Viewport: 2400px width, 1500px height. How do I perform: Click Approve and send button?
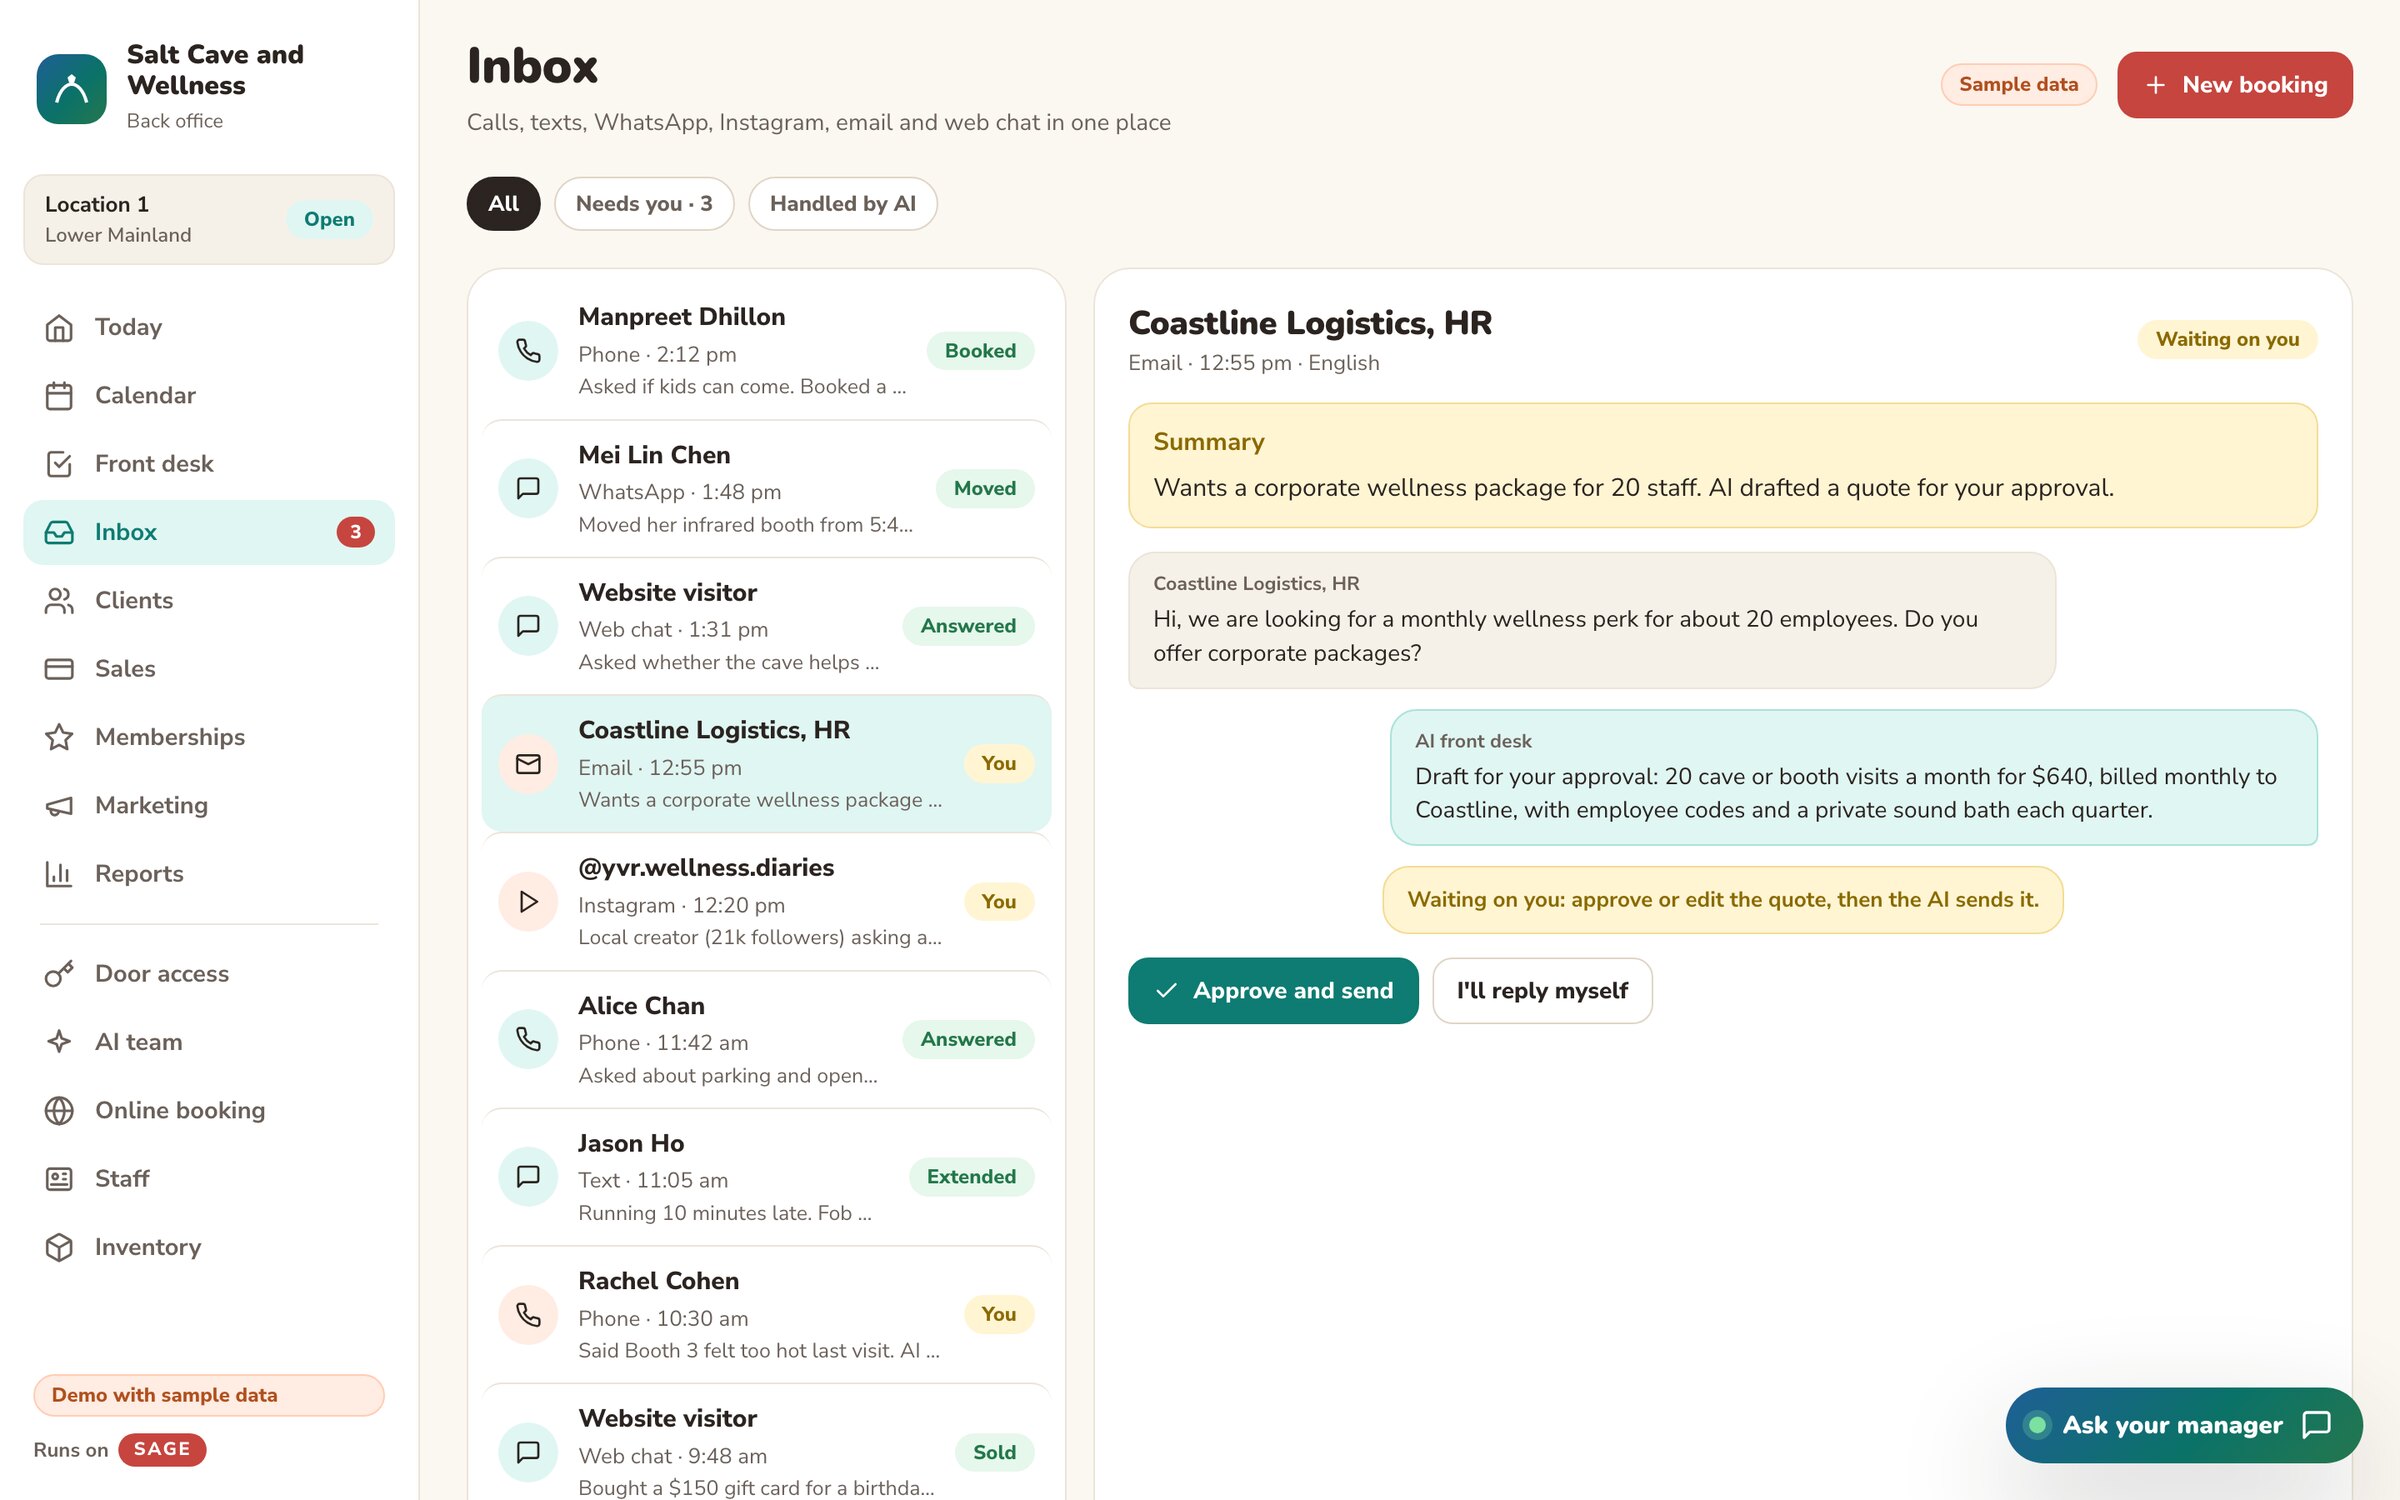(1273, 991)
